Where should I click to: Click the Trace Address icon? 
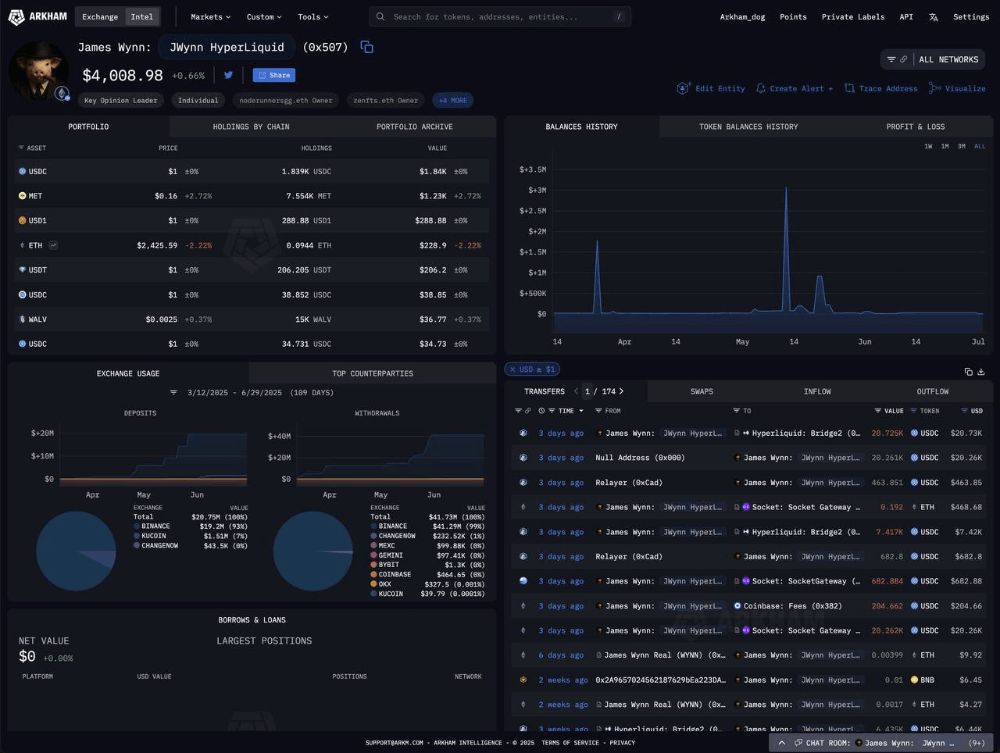(849, 89)
